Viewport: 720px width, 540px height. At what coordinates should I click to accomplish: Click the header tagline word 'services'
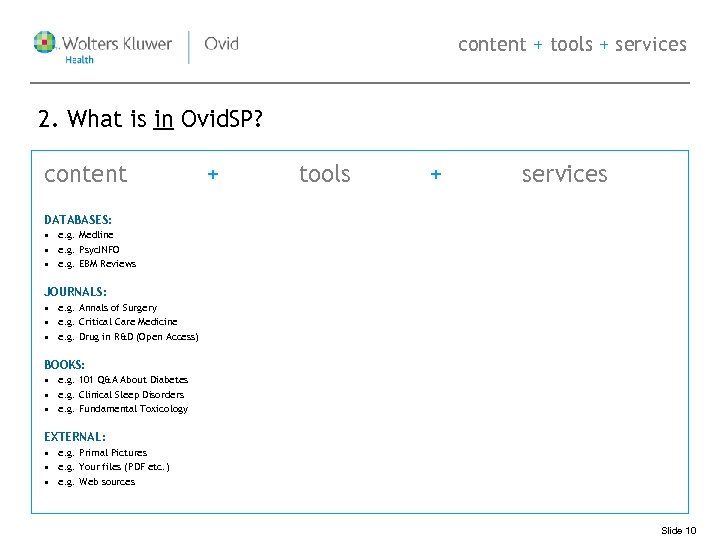651,45
